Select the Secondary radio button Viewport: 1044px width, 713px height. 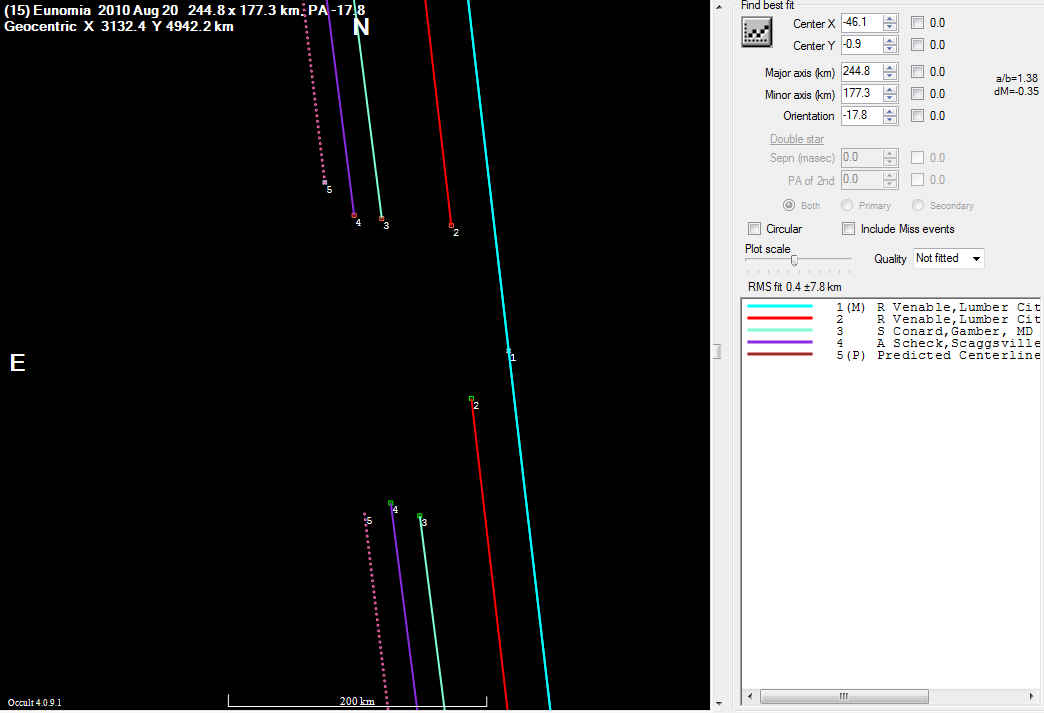tap(918, 205)
